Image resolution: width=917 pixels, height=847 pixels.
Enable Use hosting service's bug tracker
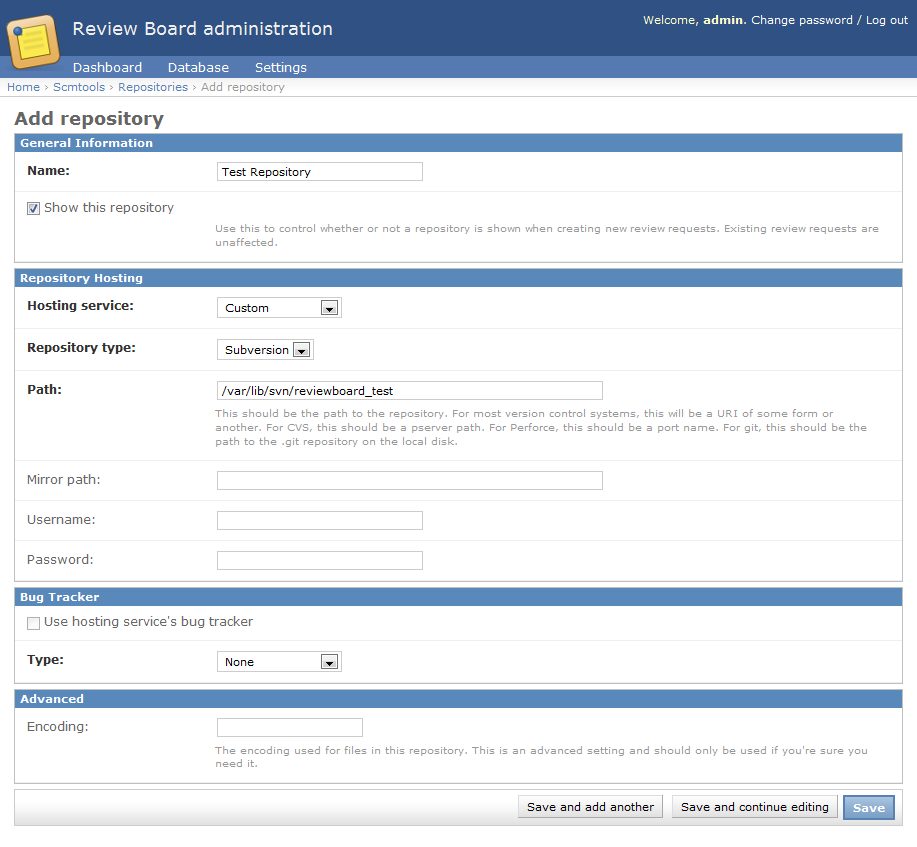tap(33, 623)
